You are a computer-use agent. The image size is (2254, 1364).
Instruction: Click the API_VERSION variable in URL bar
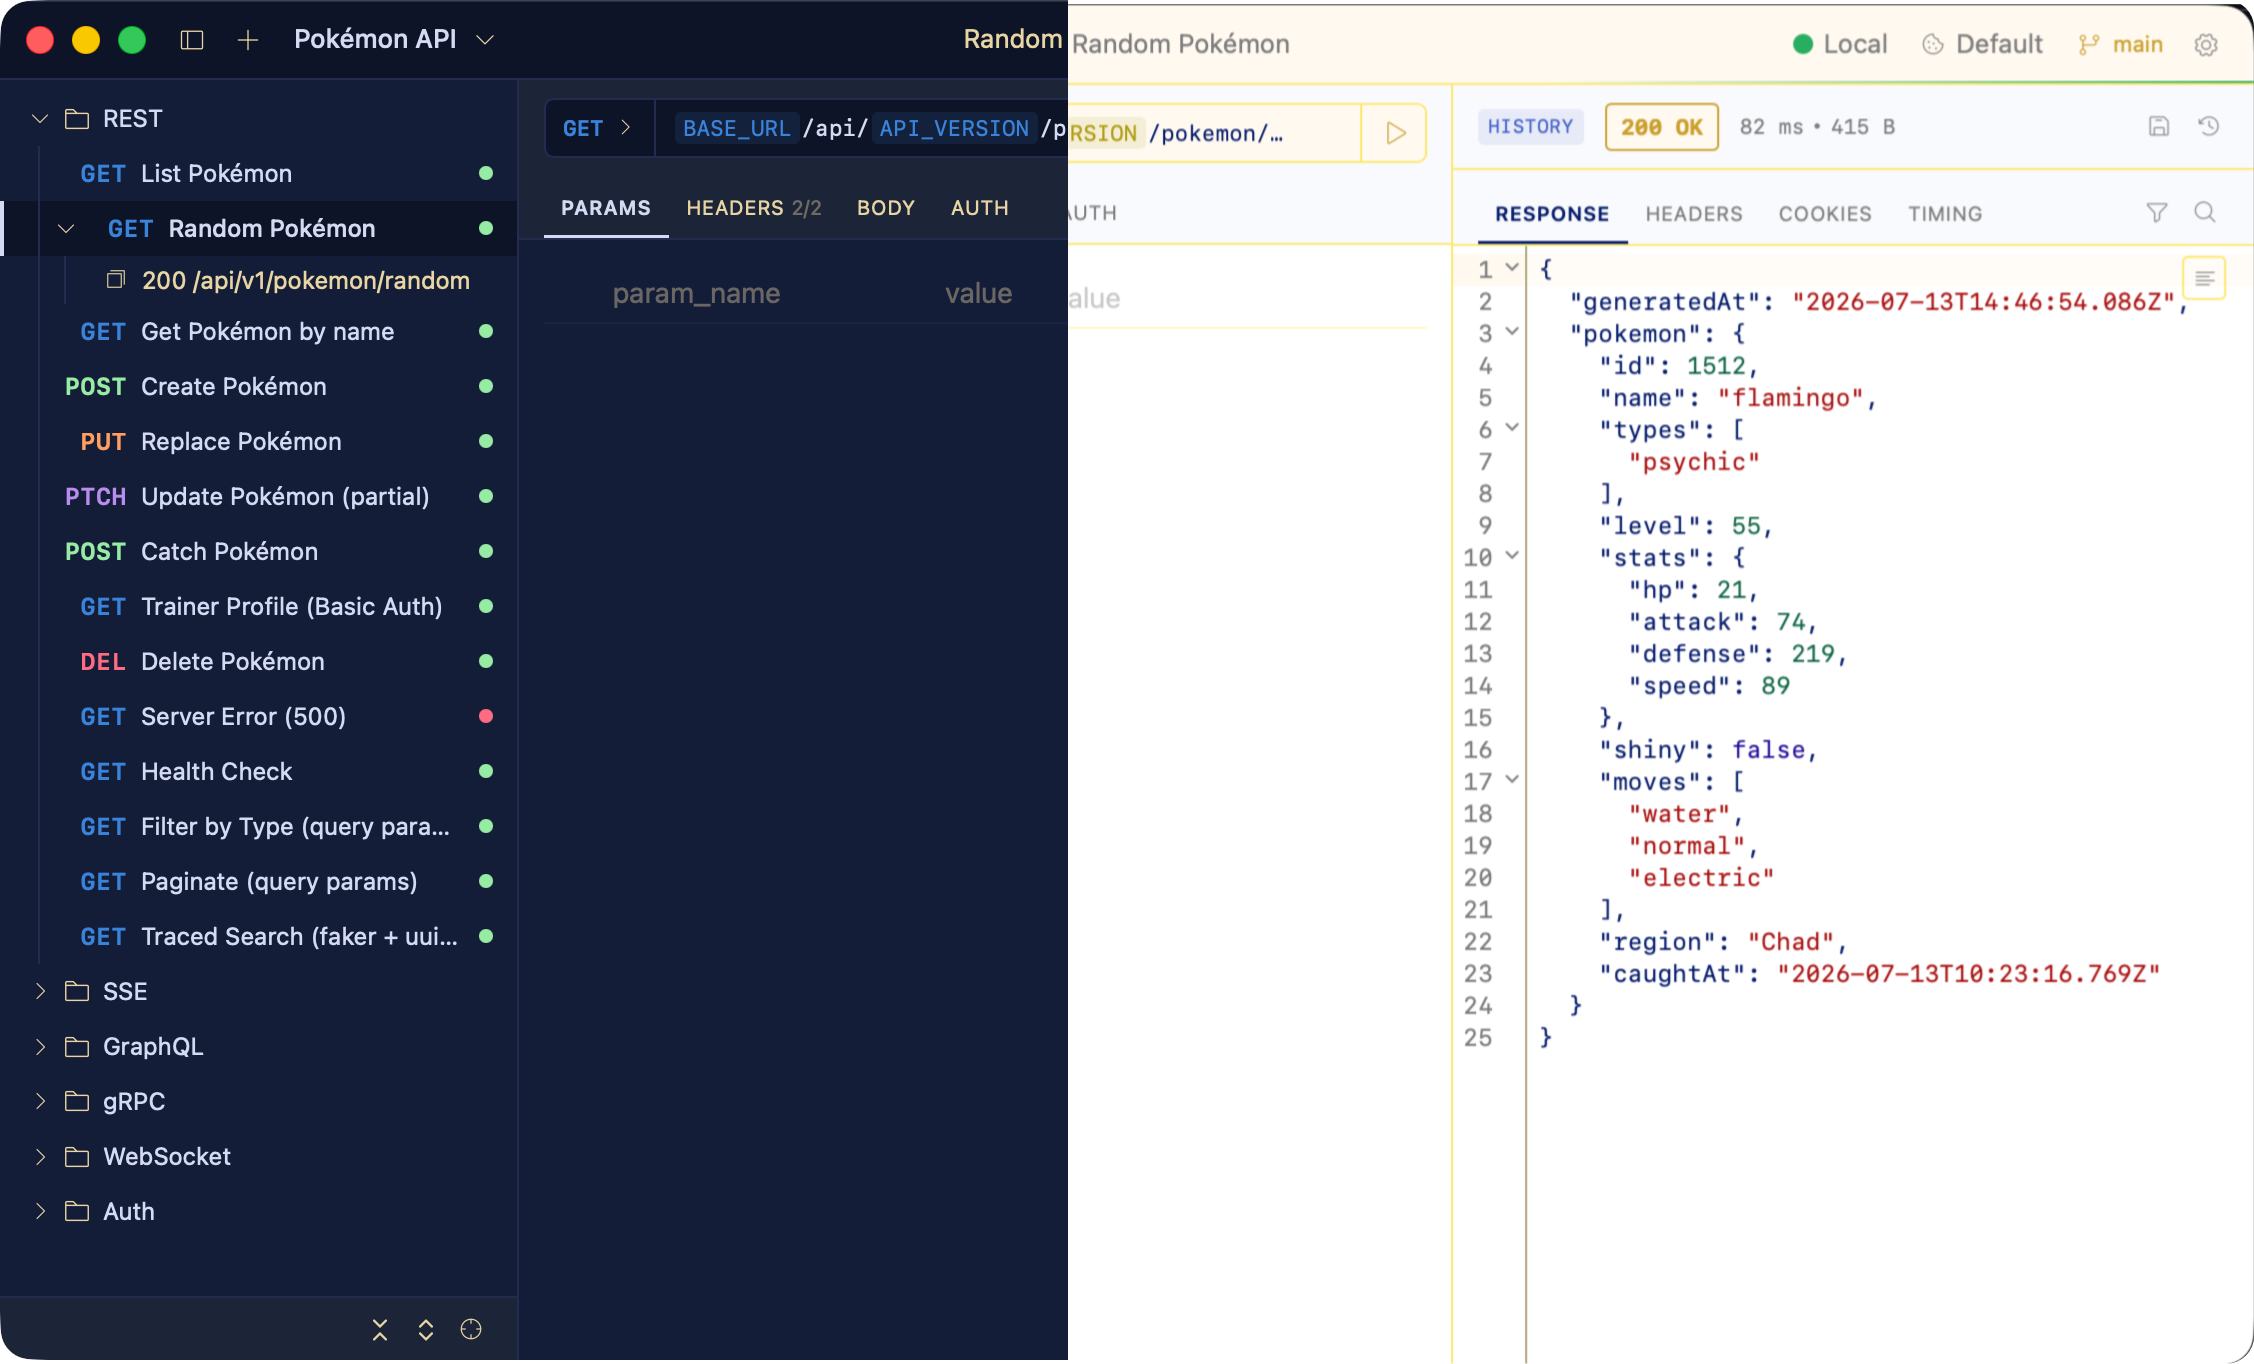coord(954,128)
